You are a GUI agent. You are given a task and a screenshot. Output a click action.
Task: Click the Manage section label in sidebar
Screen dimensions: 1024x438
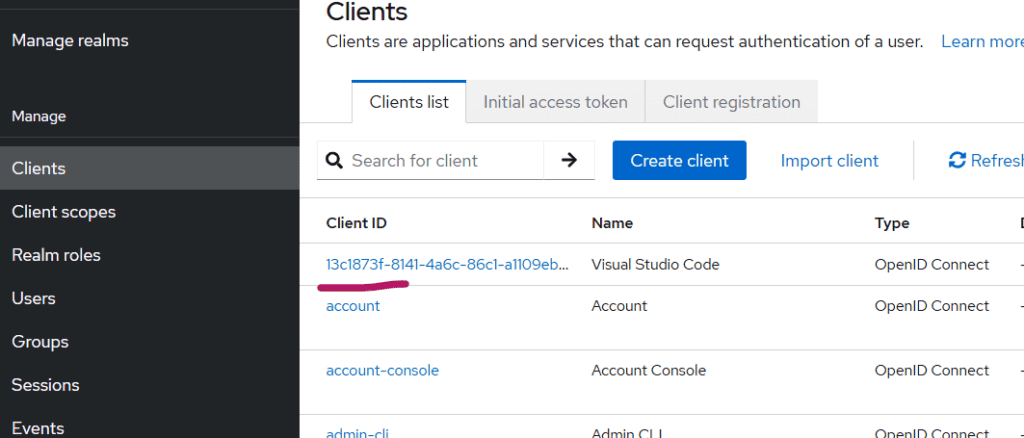click(39, 116)
